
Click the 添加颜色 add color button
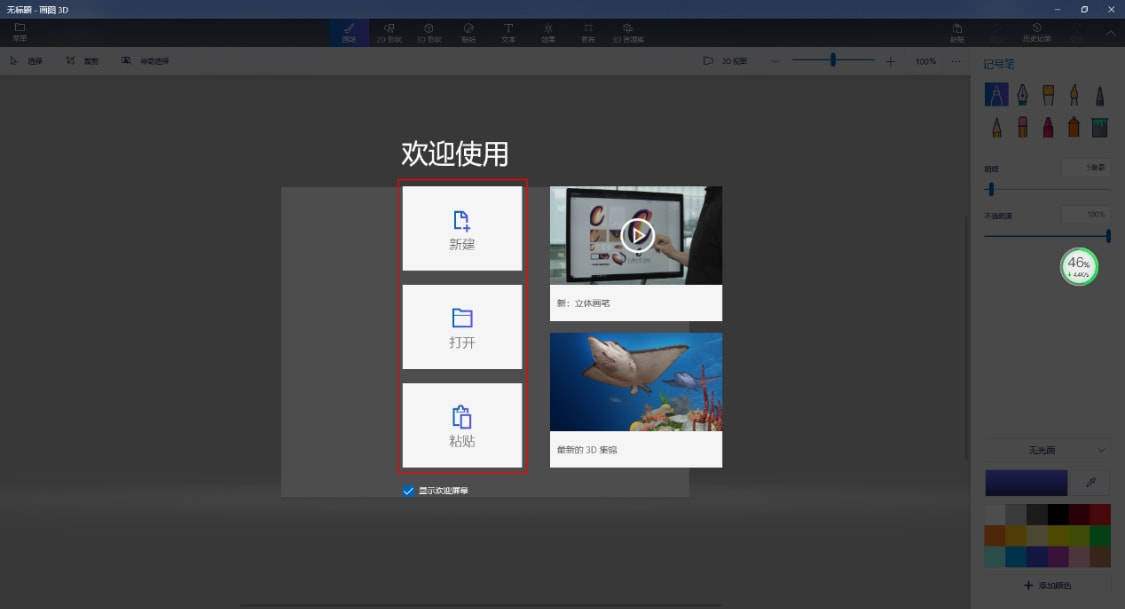[x=1047, y=583]
